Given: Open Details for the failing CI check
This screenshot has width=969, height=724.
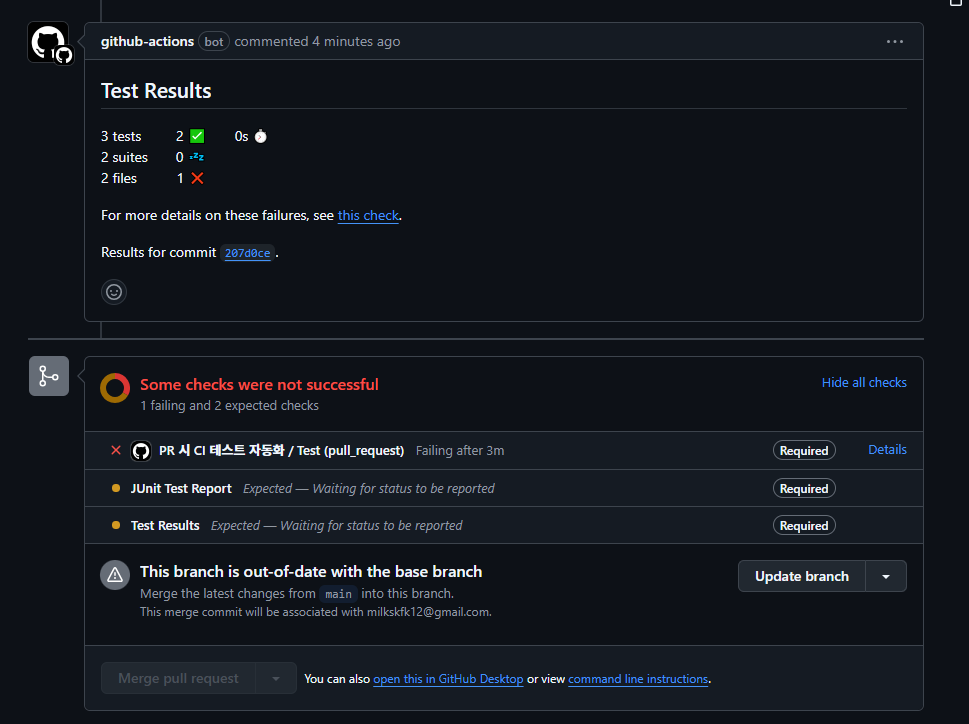Looking at the screenshot, I should [x=887, y=450].
